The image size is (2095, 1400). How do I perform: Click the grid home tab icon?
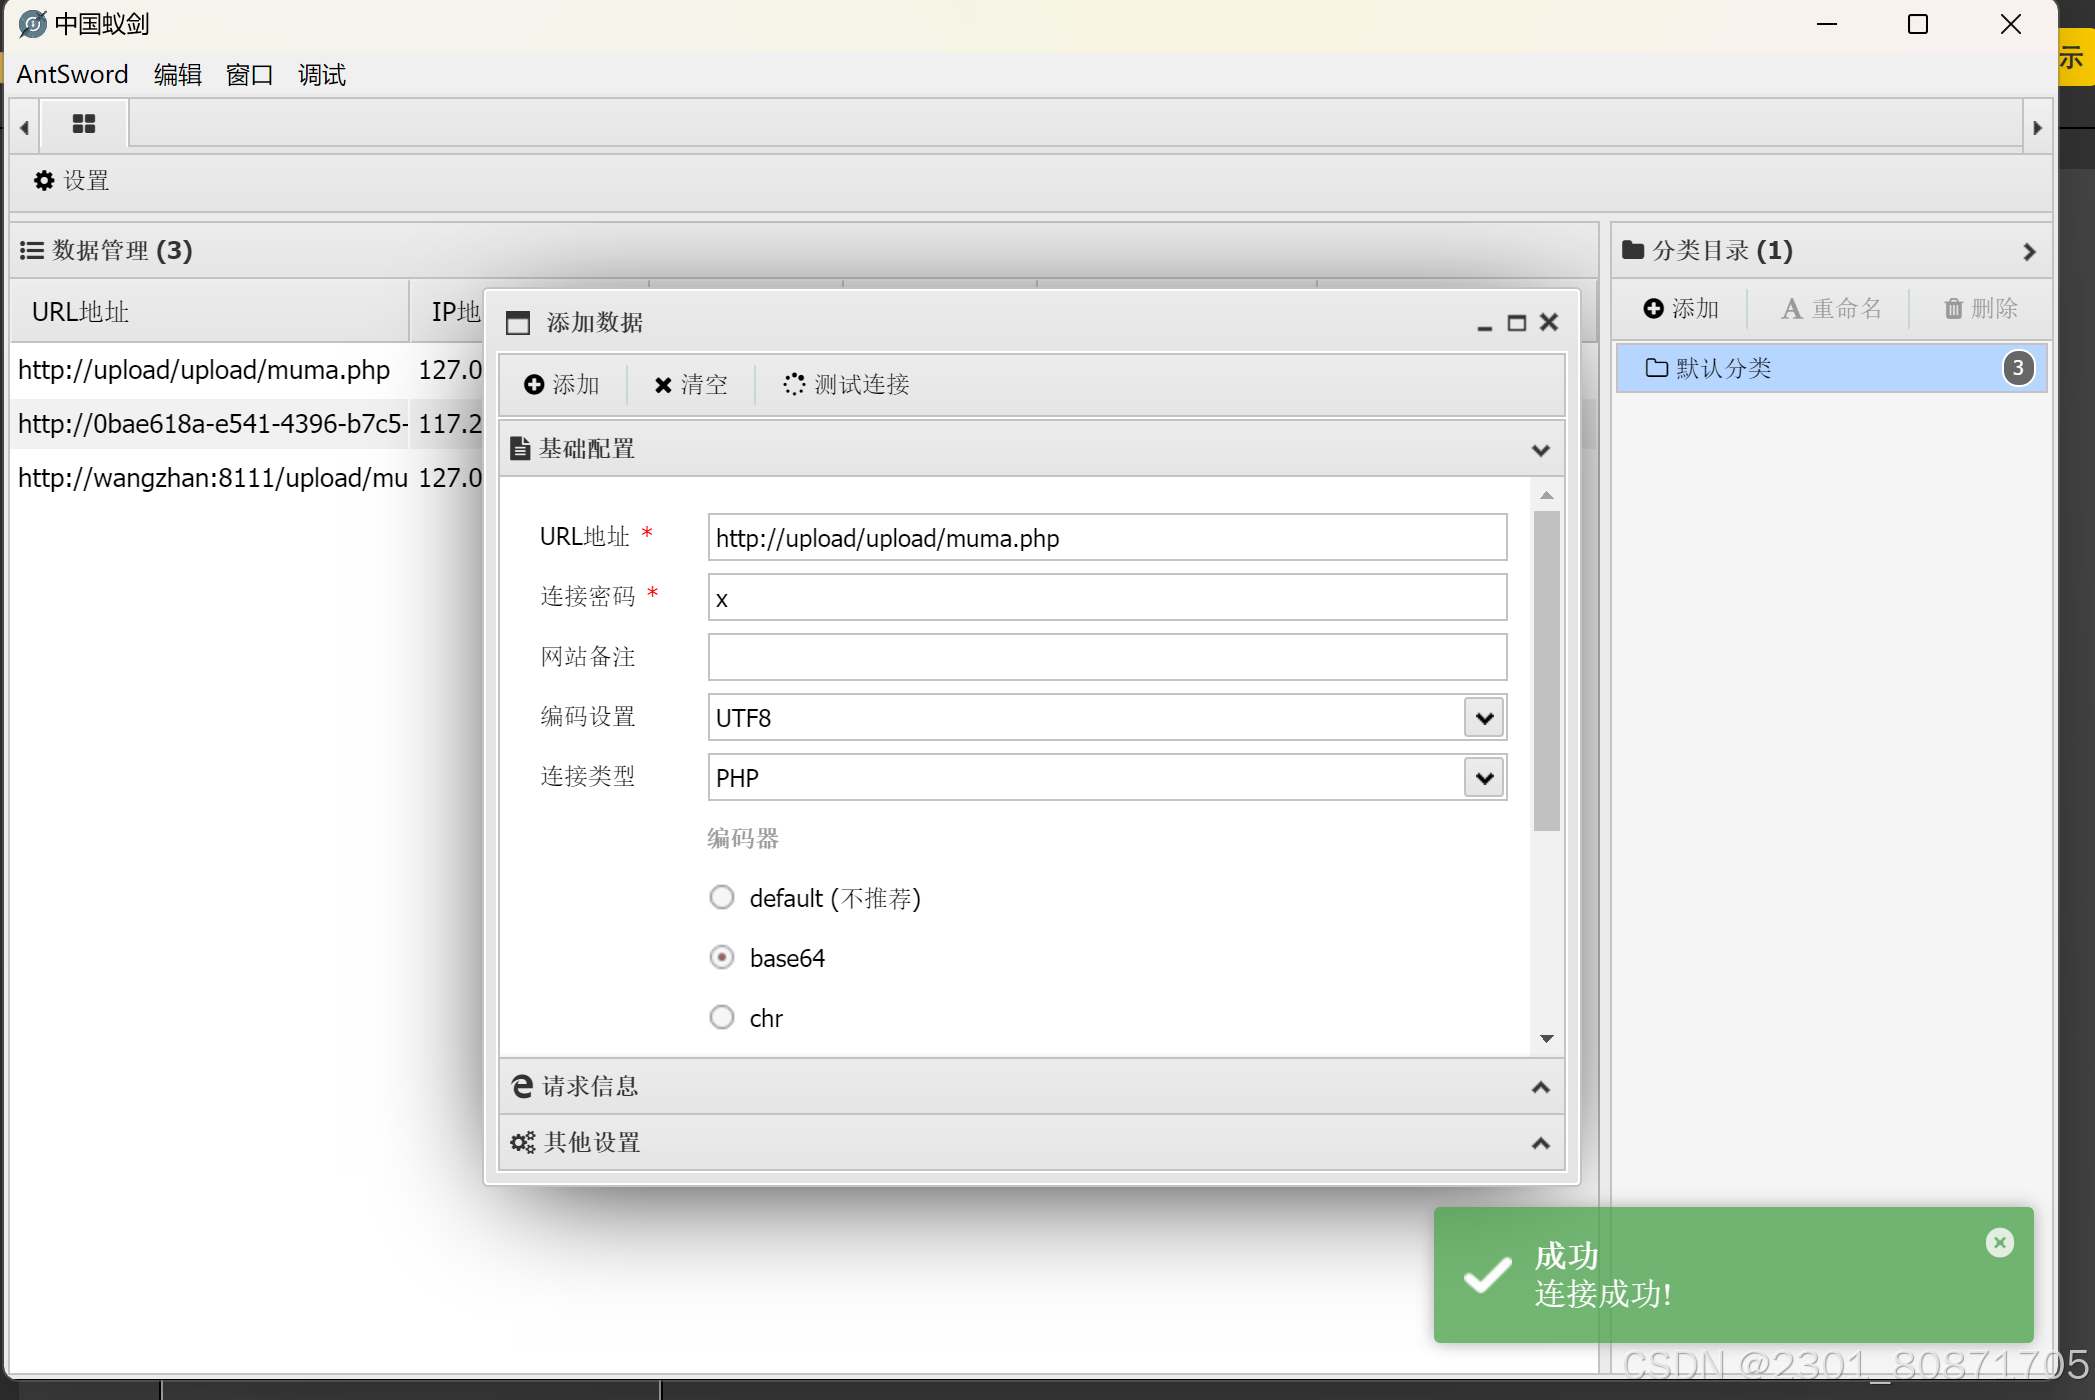84,124
